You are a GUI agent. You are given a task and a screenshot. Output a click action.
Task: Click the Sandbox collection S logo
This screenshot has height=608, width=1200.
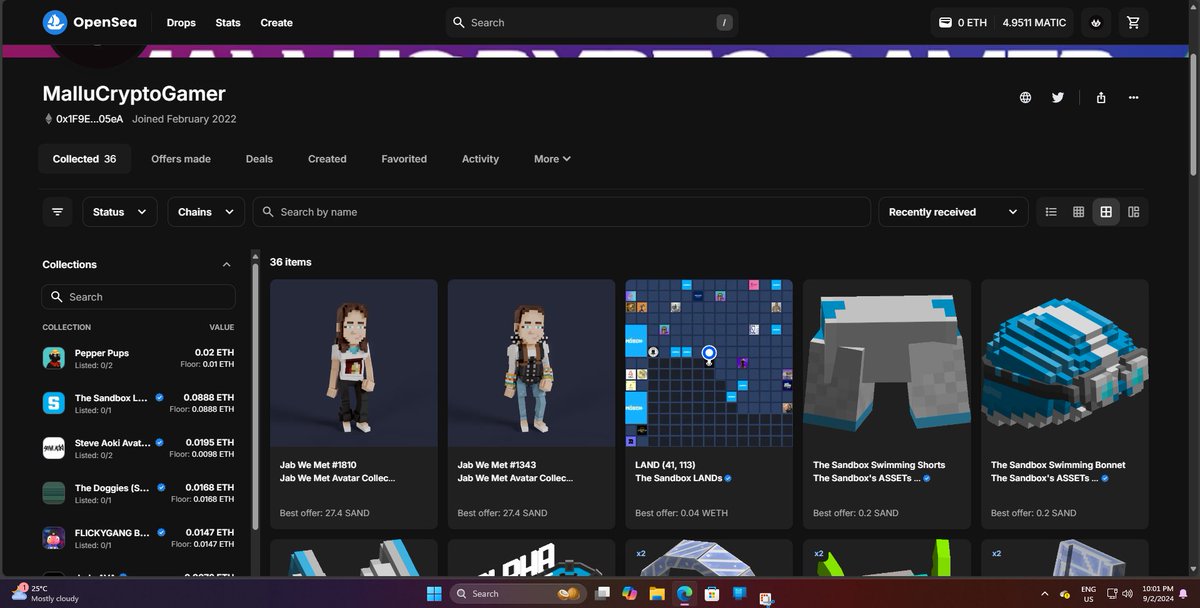point(54,403)
